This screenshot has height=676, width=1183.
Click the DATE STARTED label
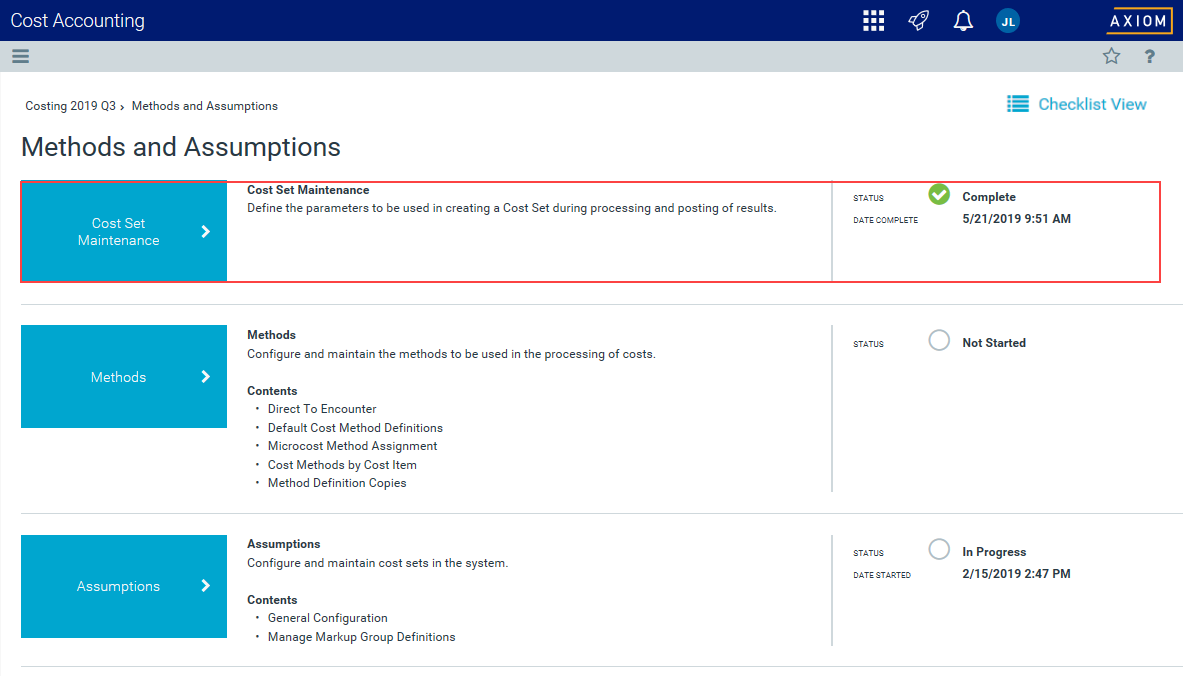click(x=882, y=575)
